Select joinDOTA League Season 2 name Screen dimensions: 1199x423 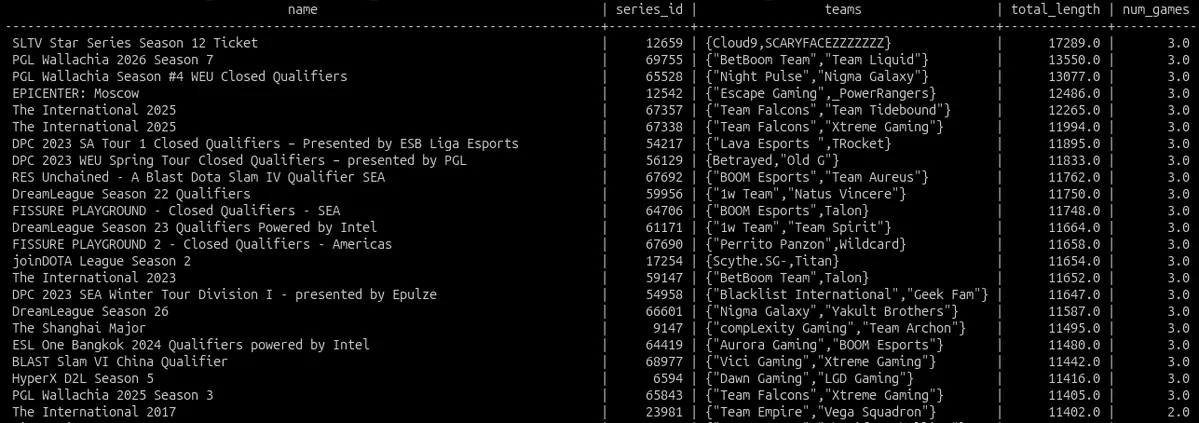(102, 261)
